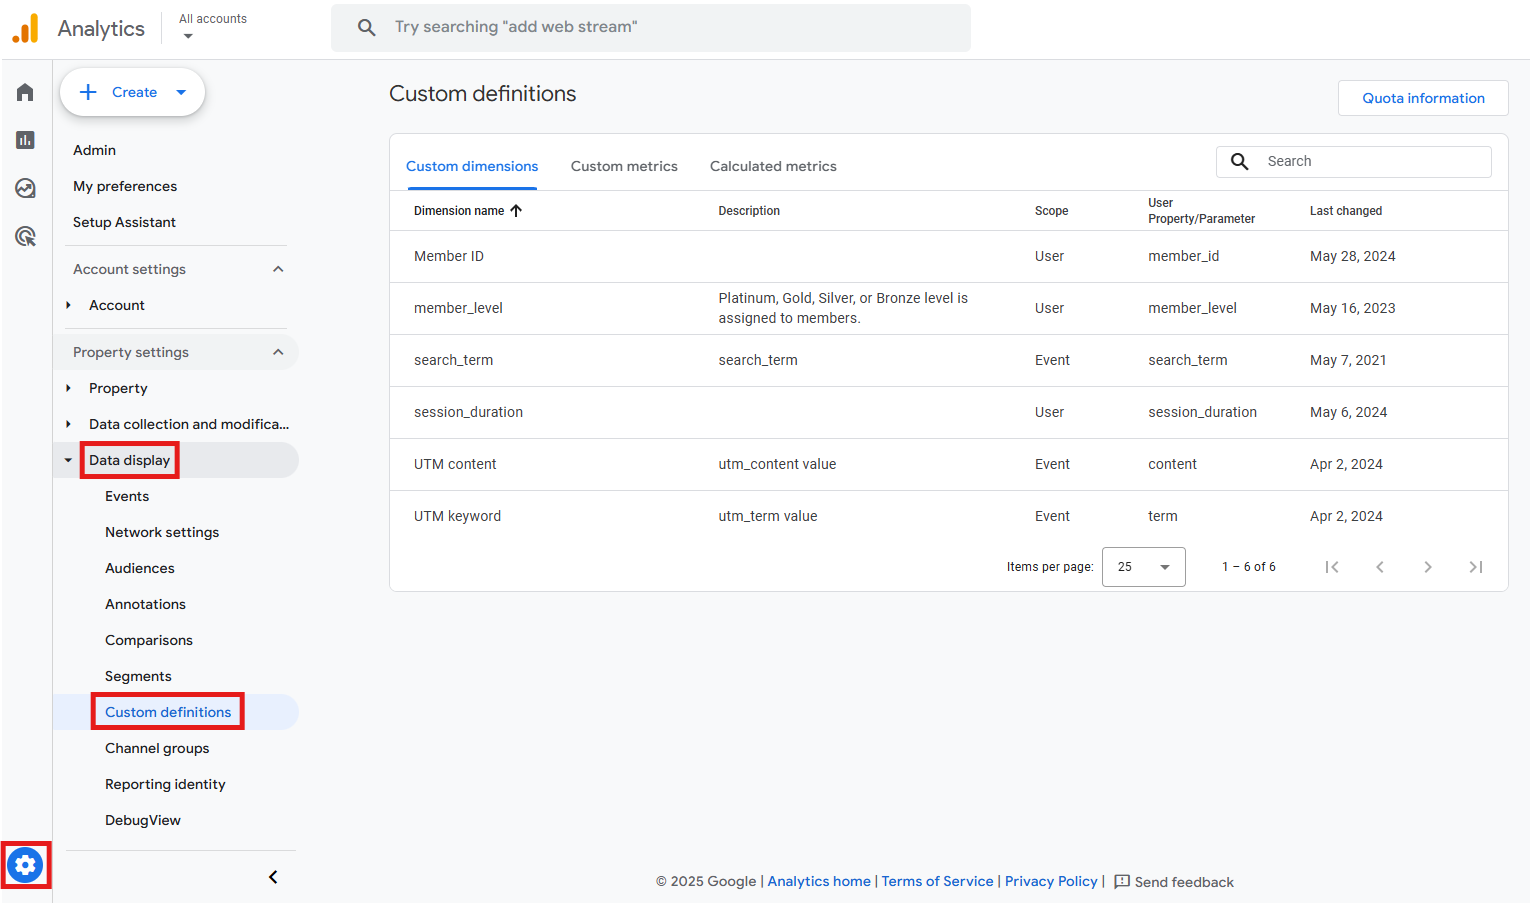The image size is (1530, 903).
Task: Click the top search input box
Action: coord(651,27)
